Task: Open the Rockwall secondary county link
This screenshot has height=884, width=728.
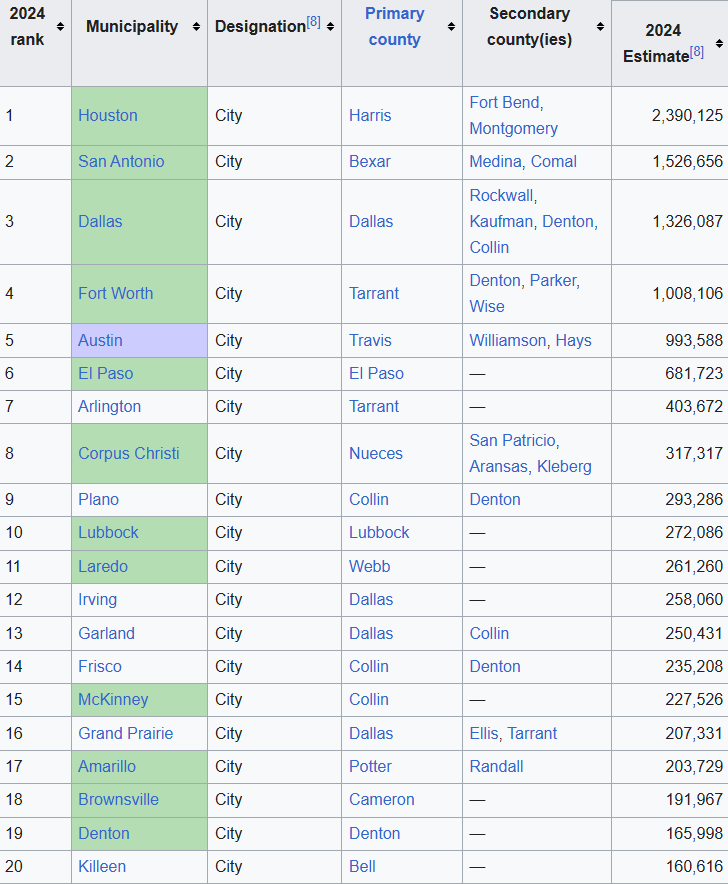Action: point(501,196)
